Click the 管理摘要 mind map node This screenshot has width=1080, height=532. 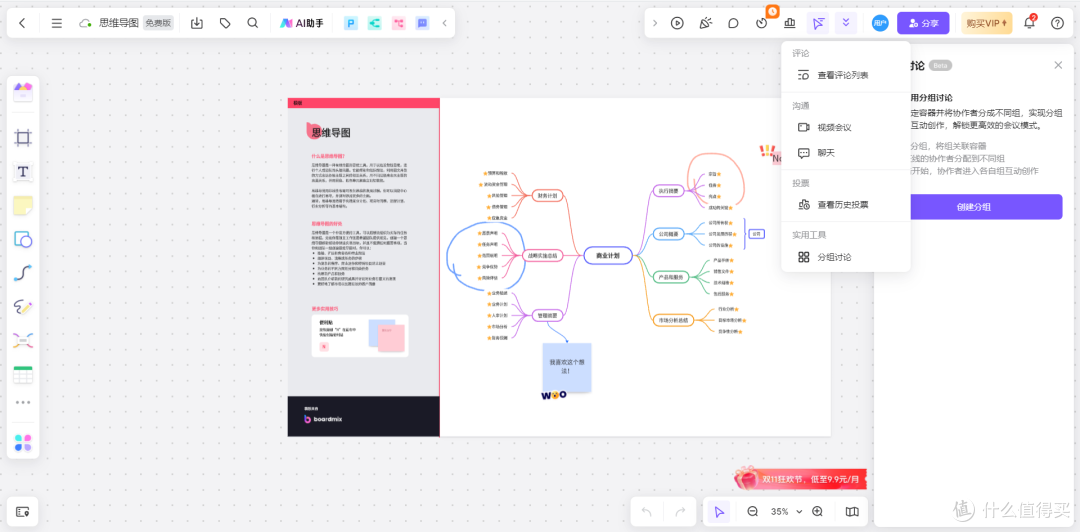[548, 316]
